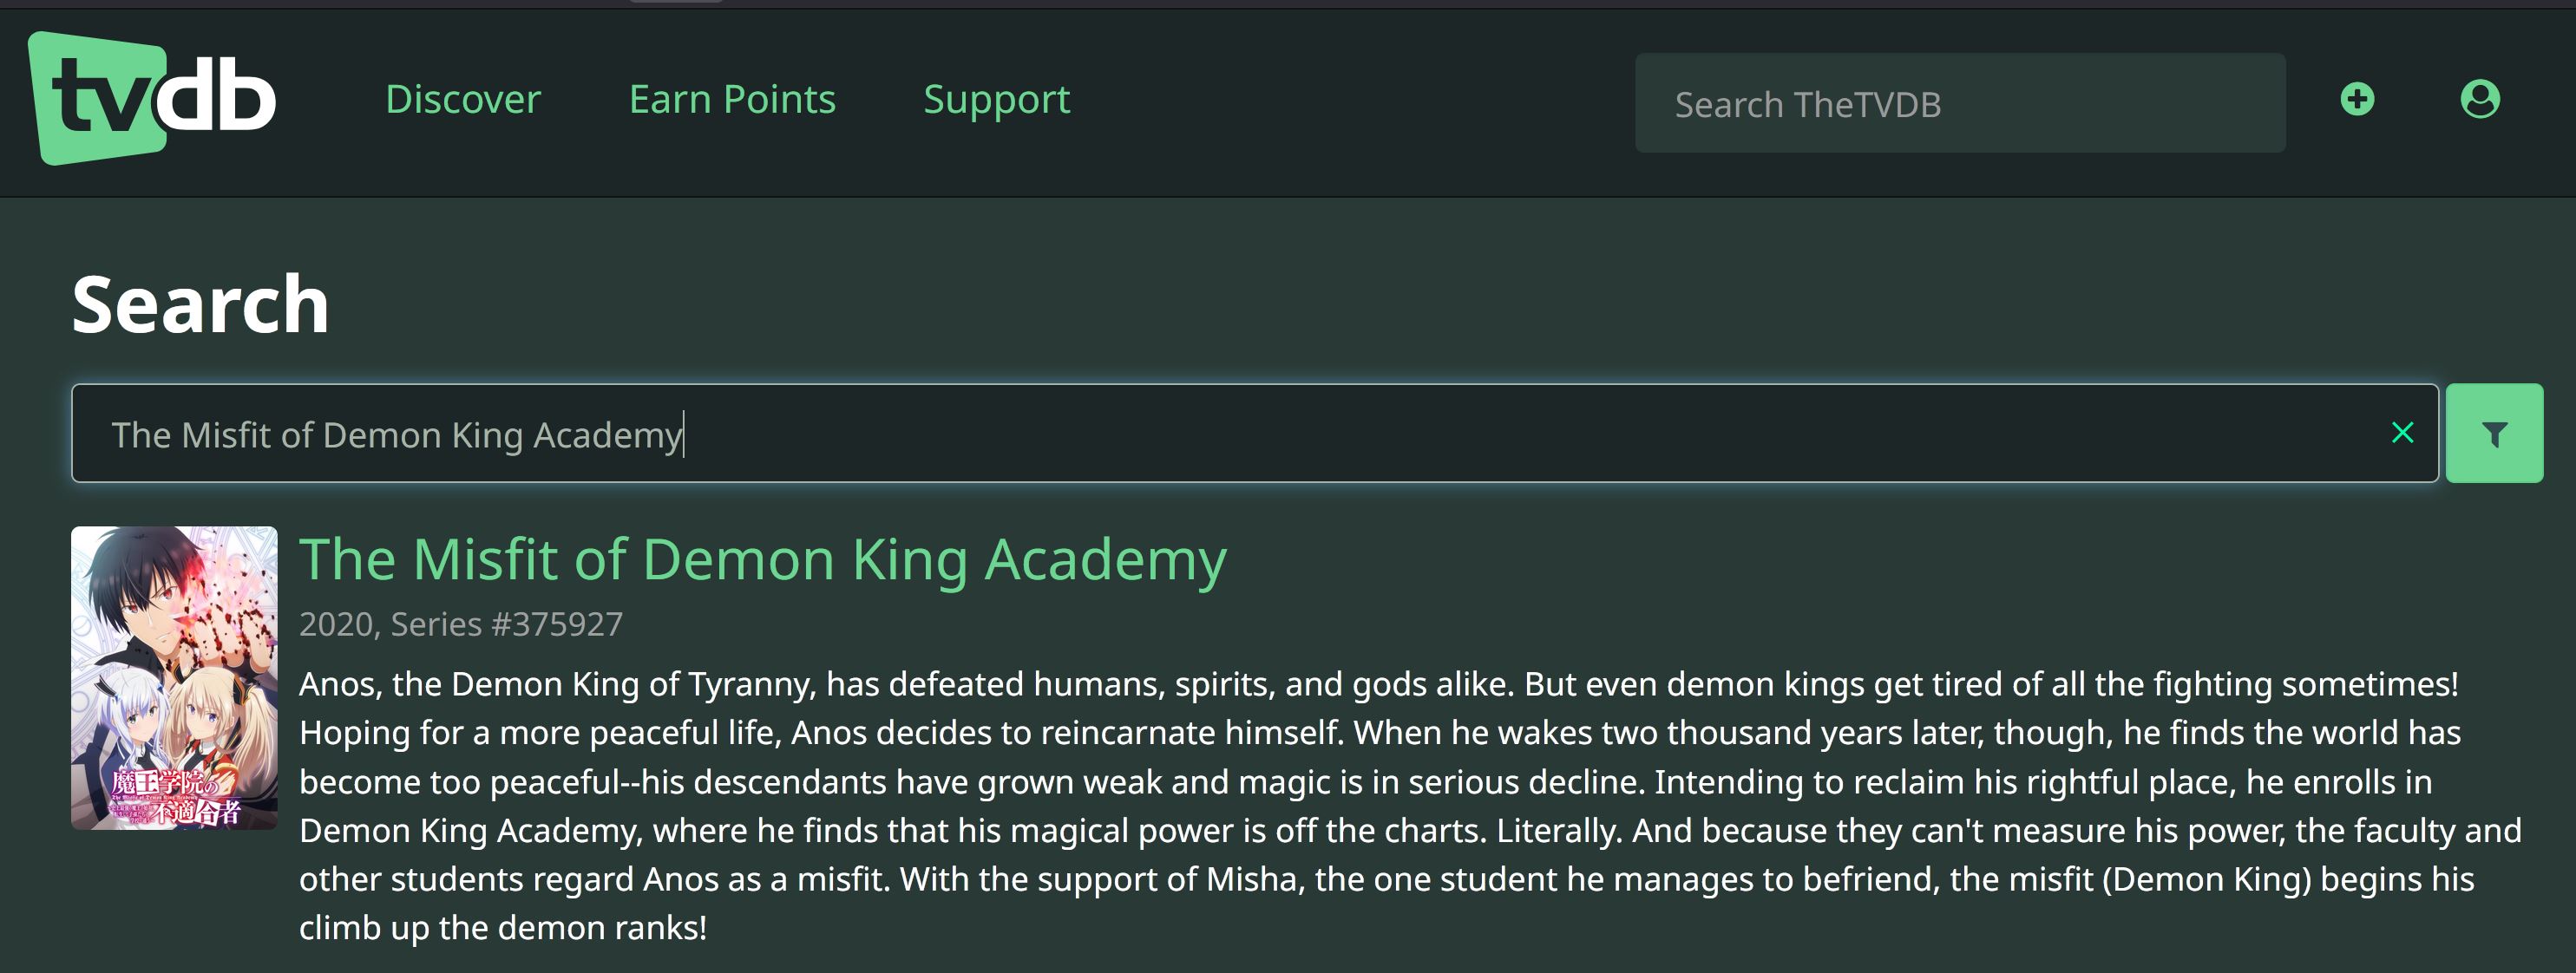
Task: Open the user account profile icon
Action: [x=2479, y=99]
